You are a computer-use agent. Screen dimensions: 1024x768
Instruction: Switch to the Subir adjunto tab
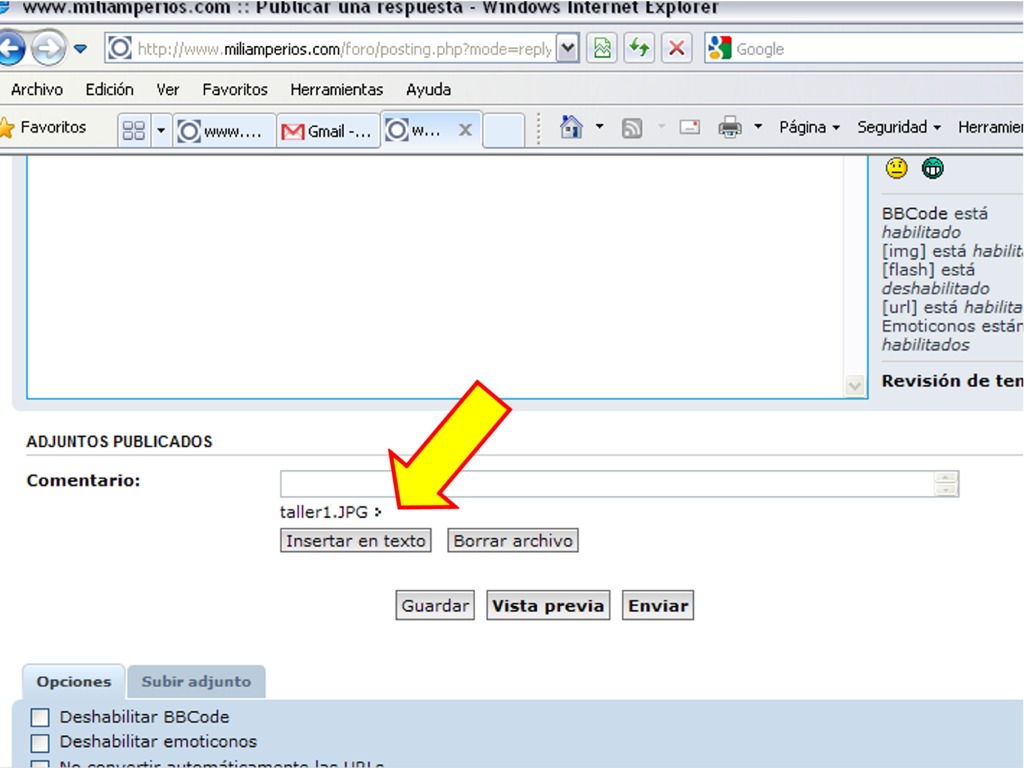[x=196, y=681]
